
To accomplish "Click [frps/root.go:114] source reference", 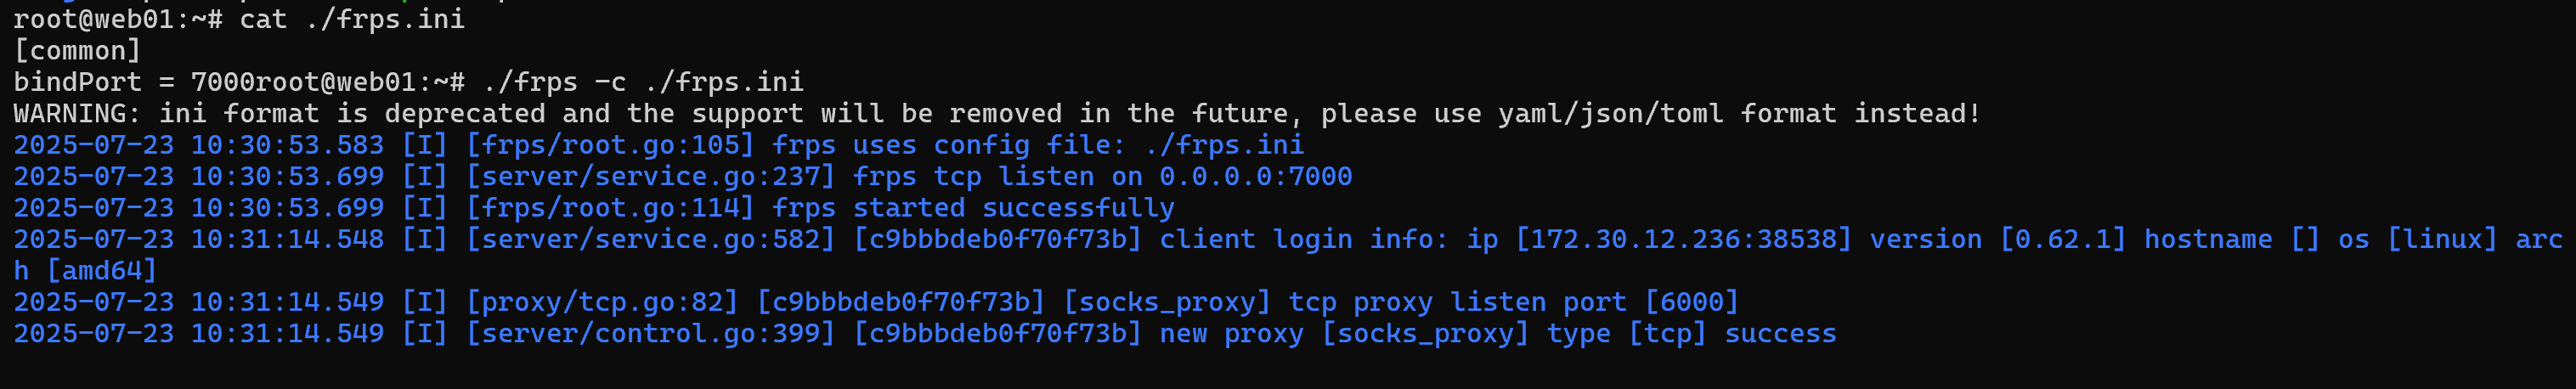I will [610, 208].
